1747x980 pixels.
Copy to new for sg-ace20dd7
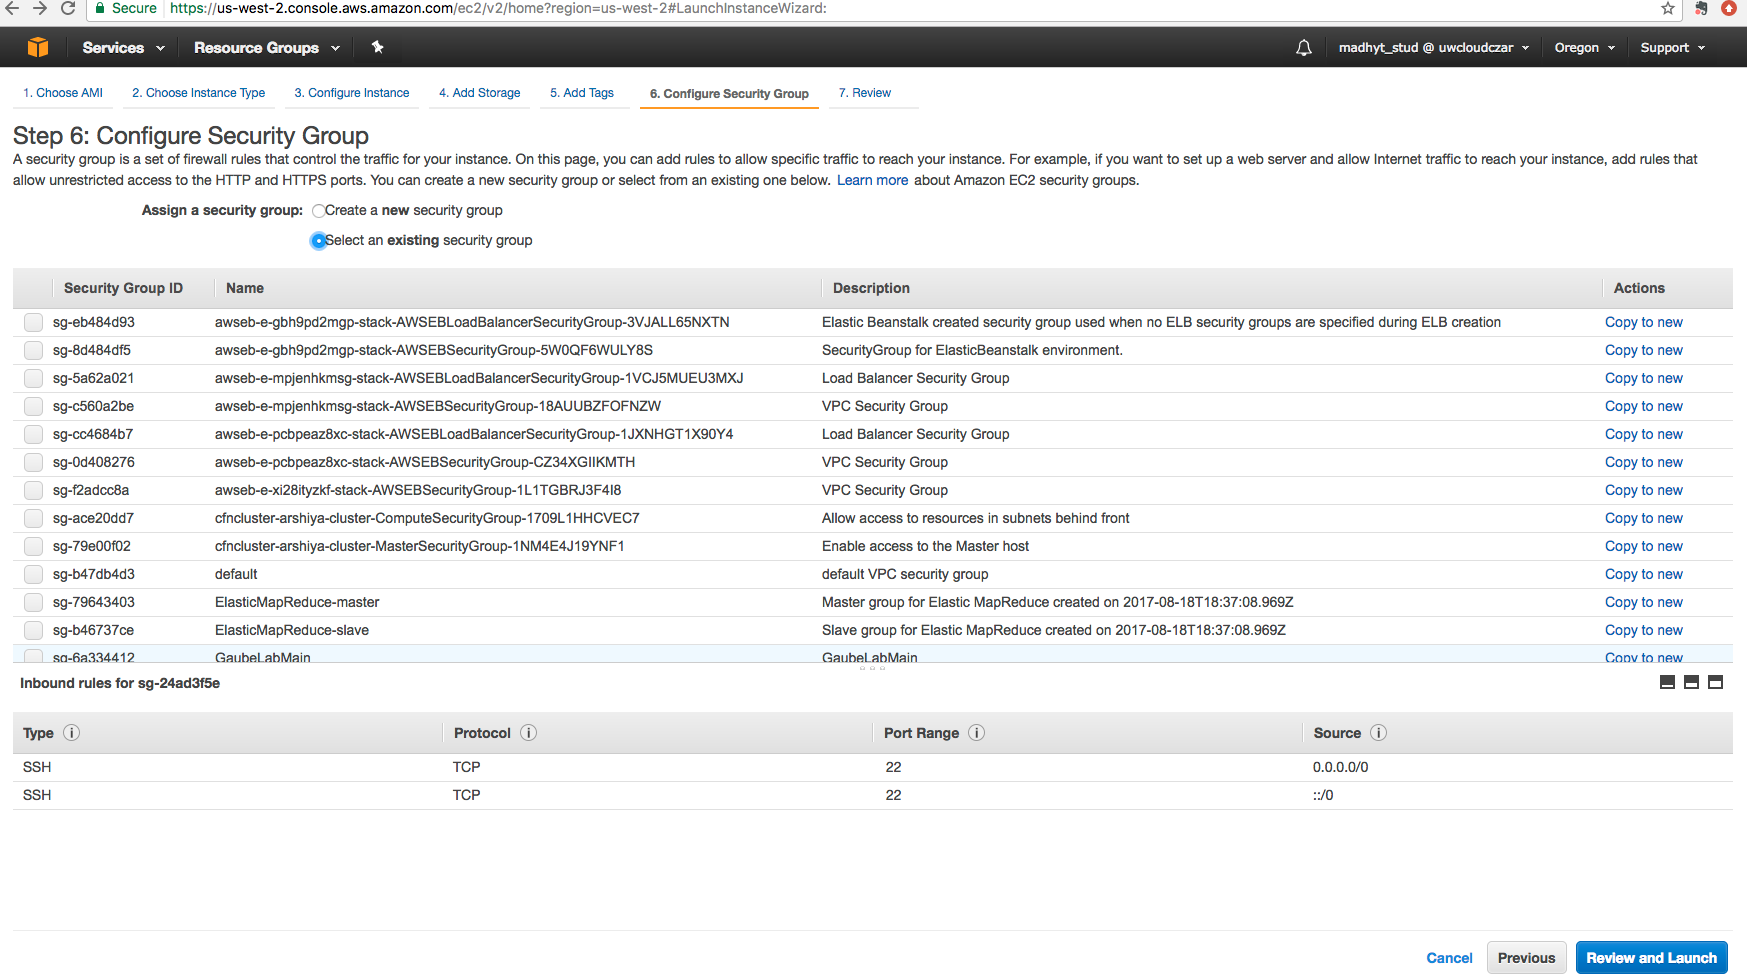[1643, 519]
